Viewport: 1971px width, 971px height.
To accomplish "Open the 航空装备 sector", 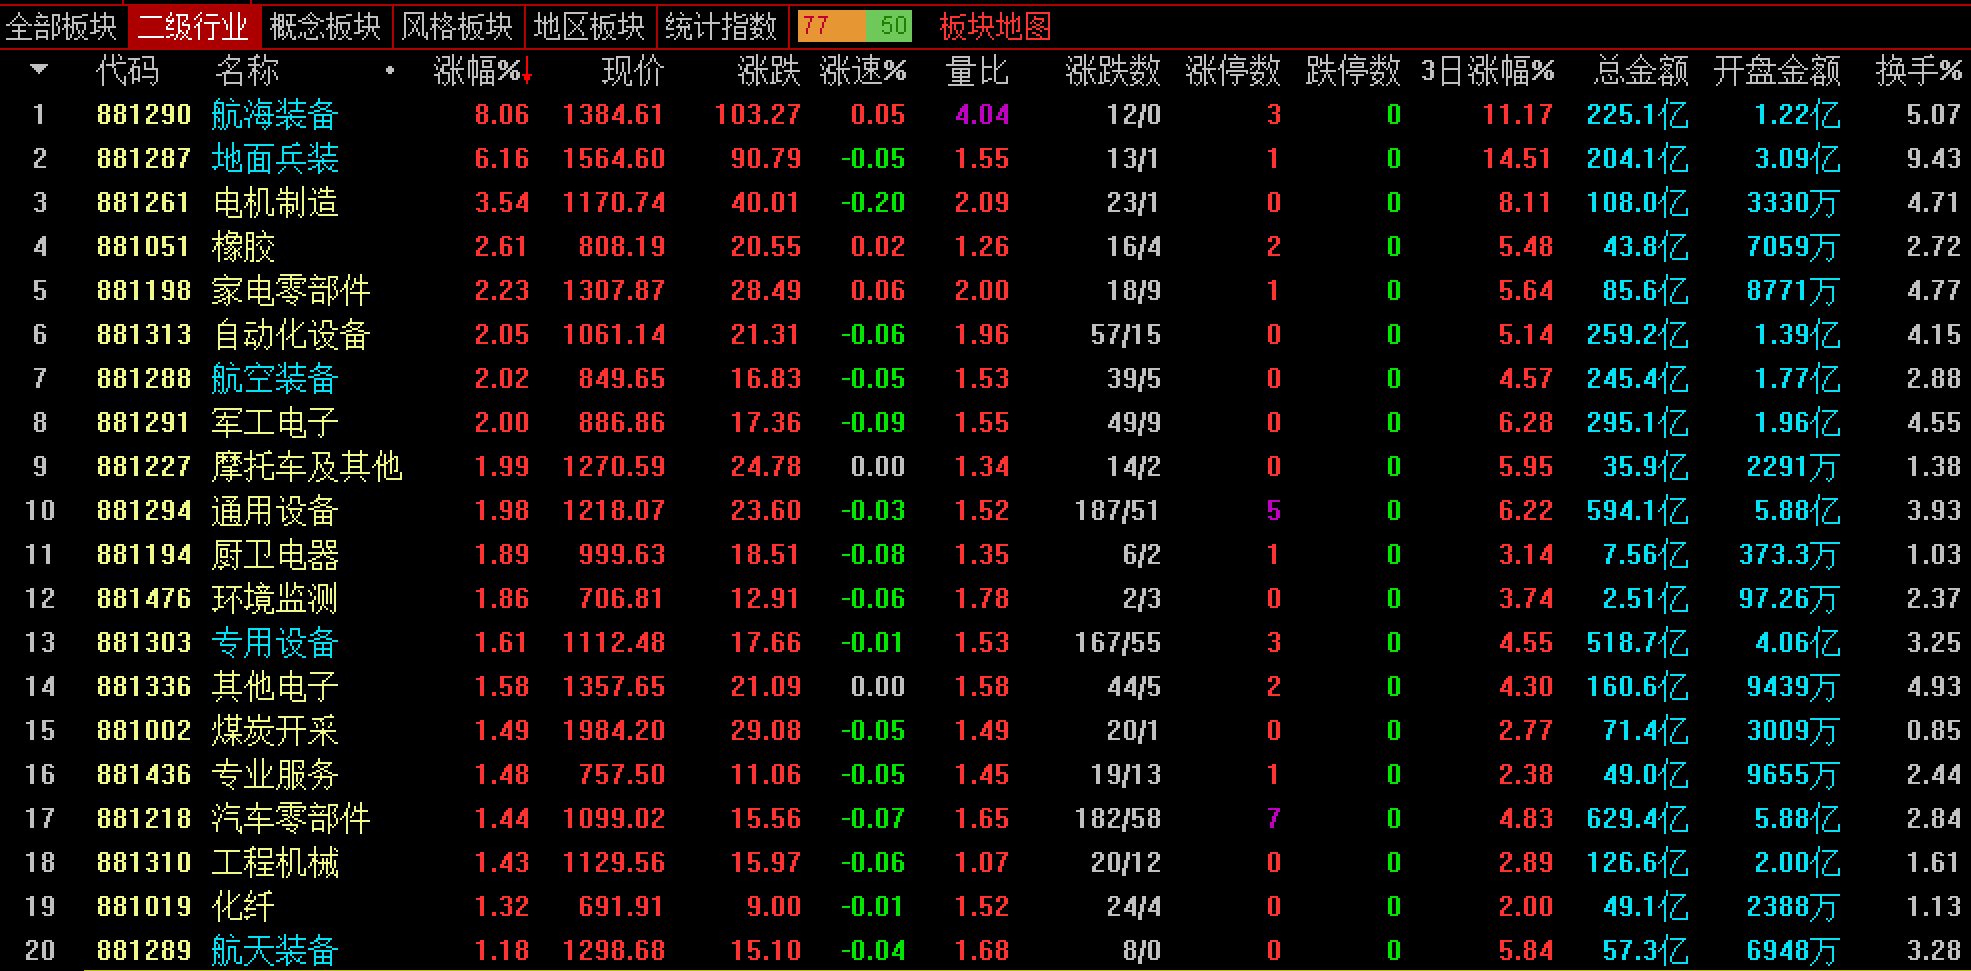I will (x=275, y=378).
